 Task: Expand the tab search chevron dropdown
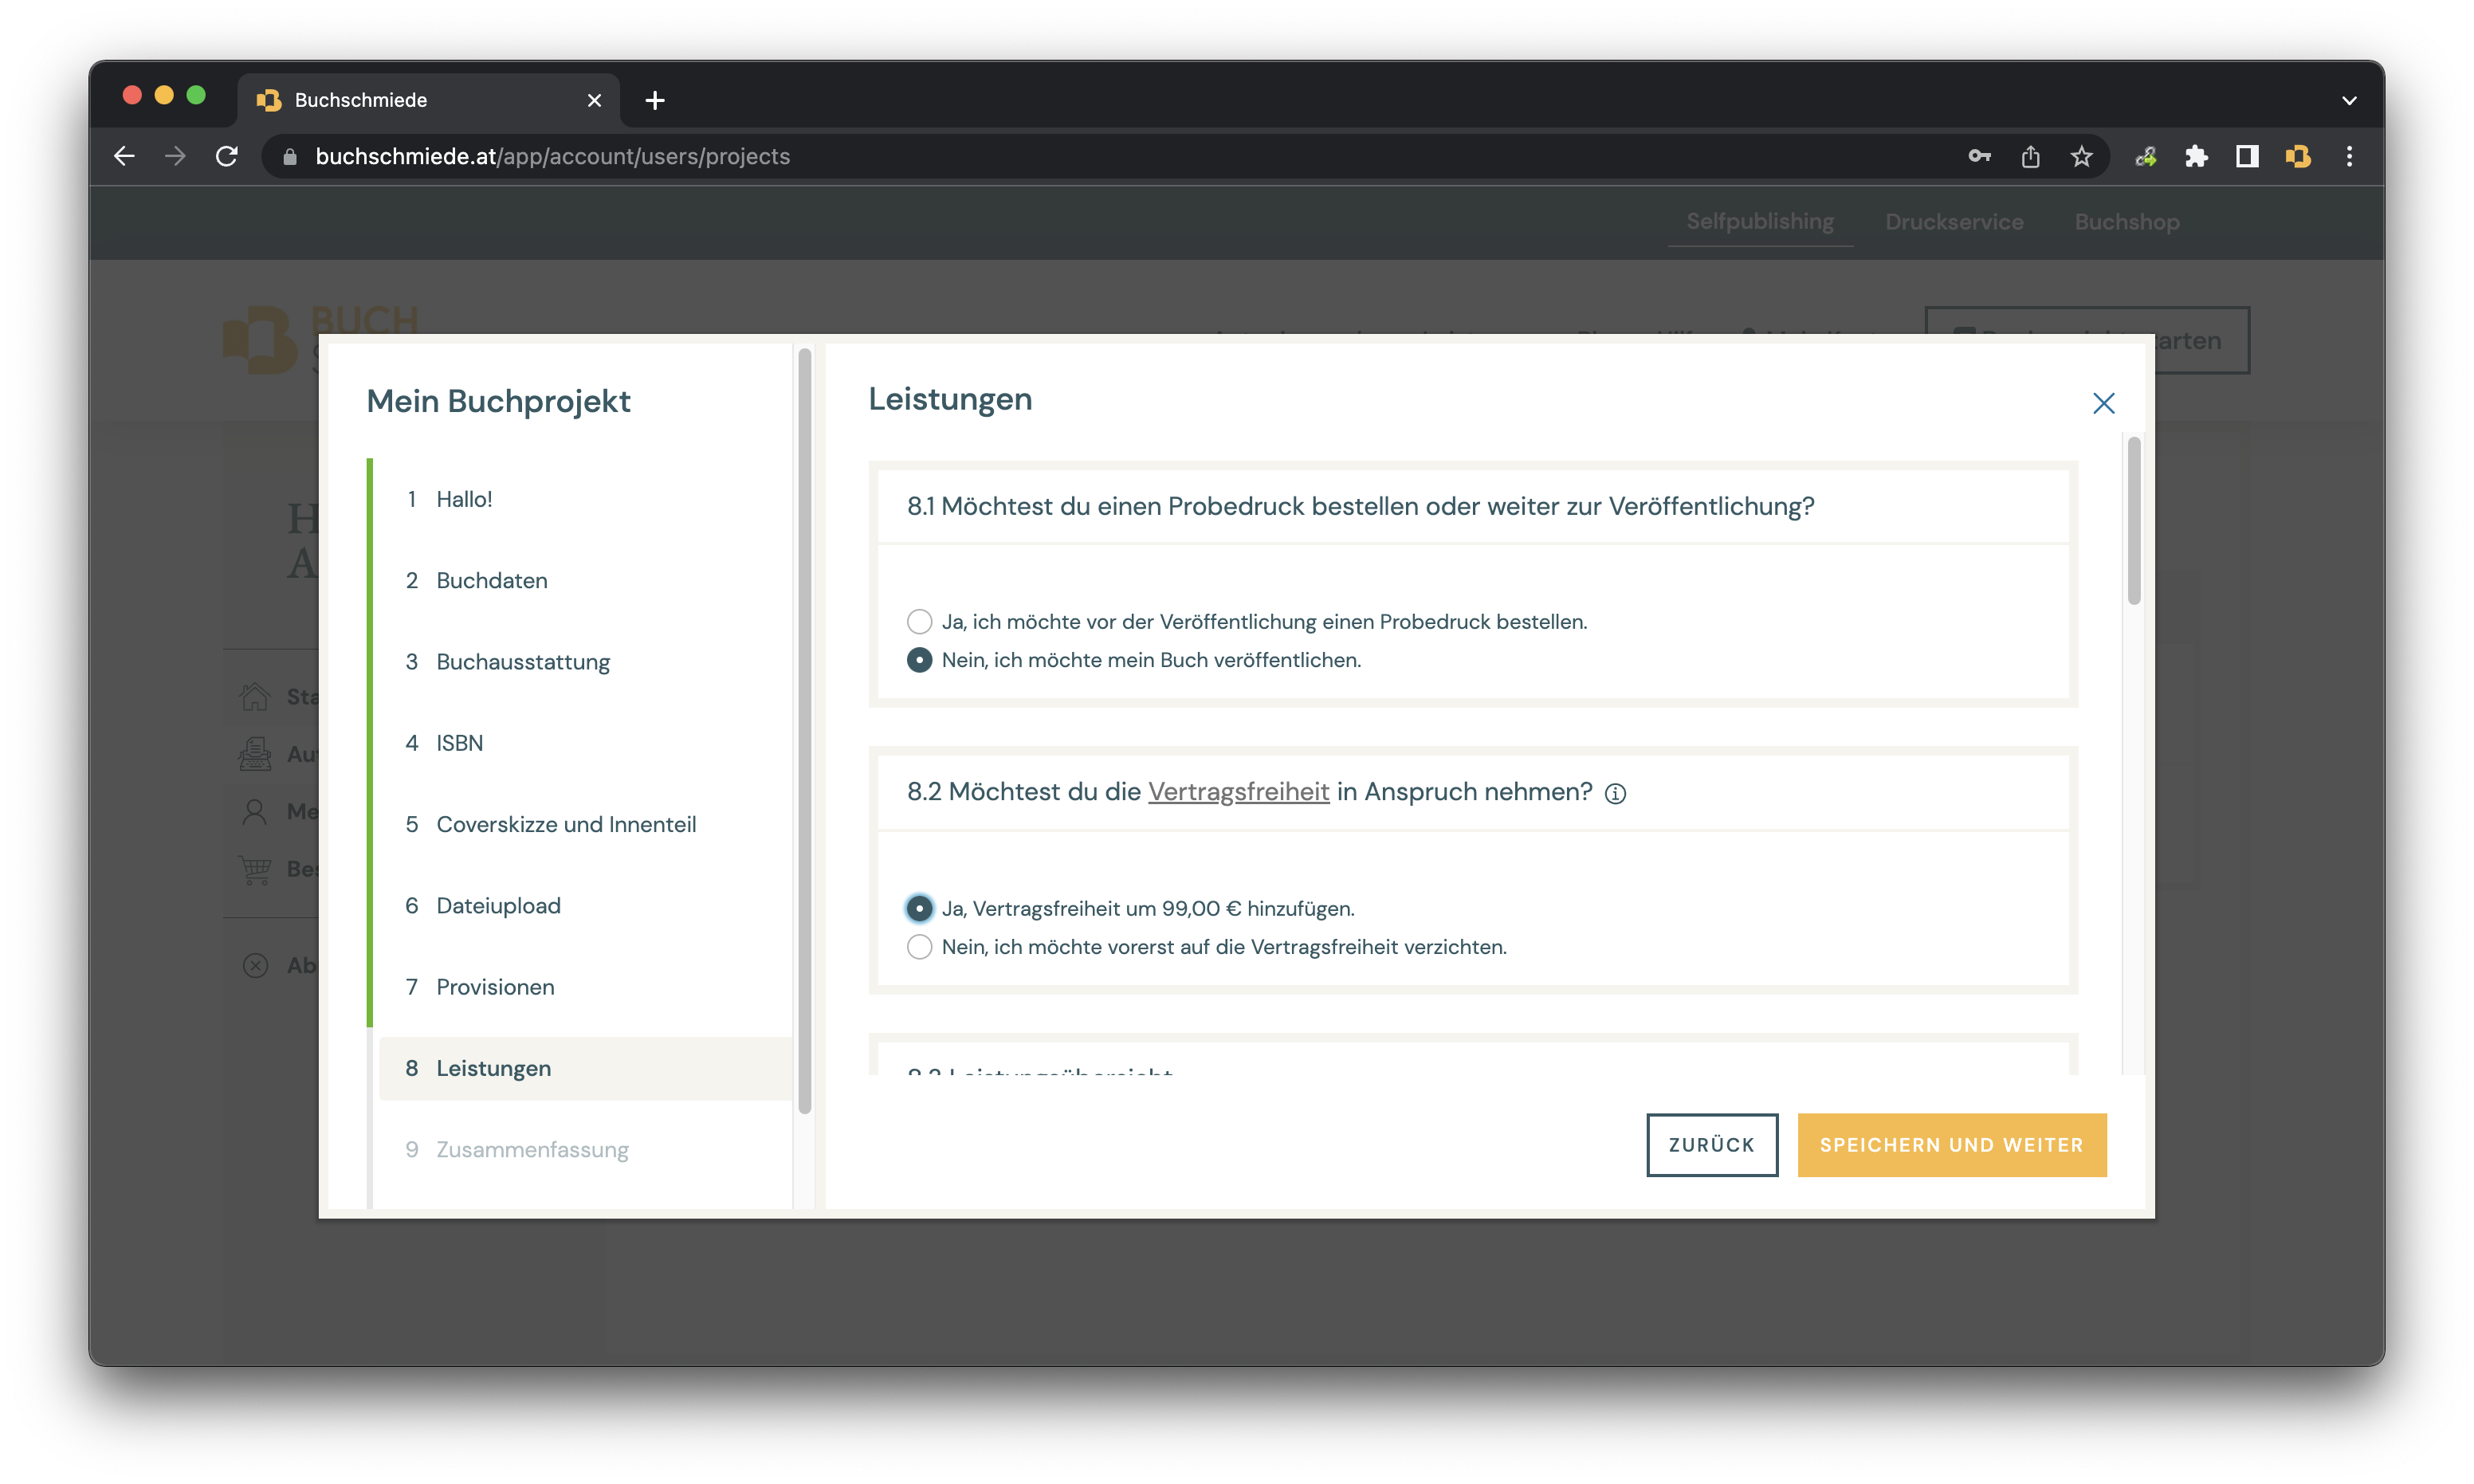click(2349, 100)
